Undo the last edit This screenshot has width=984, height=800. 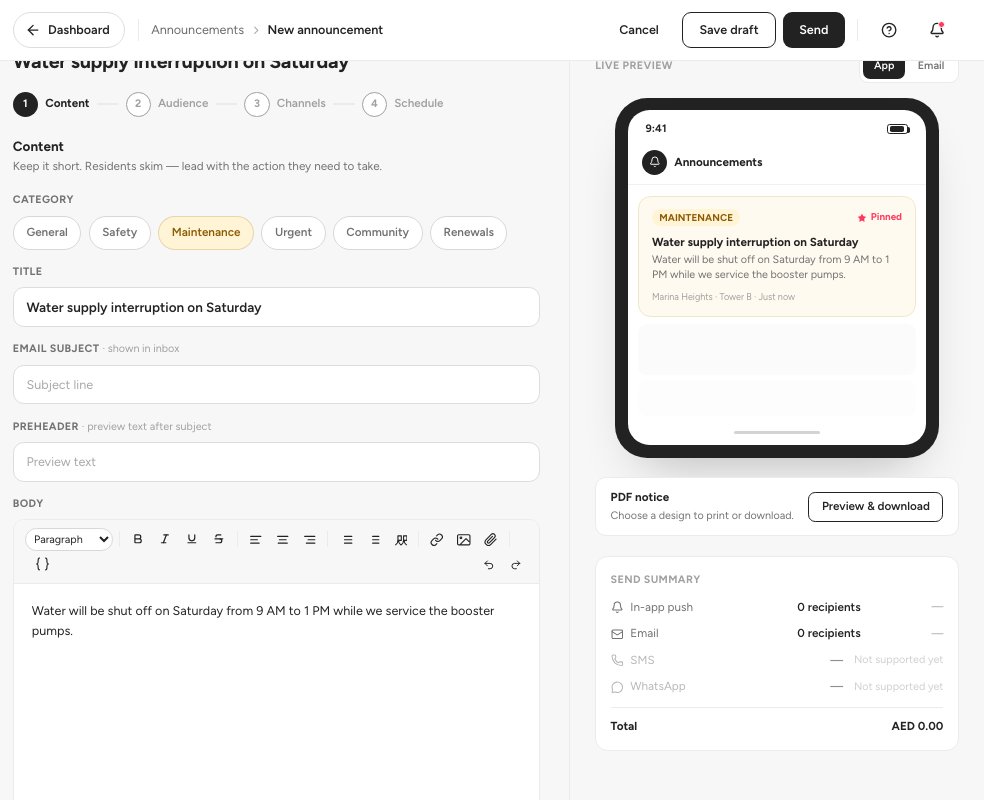(489, 565)
